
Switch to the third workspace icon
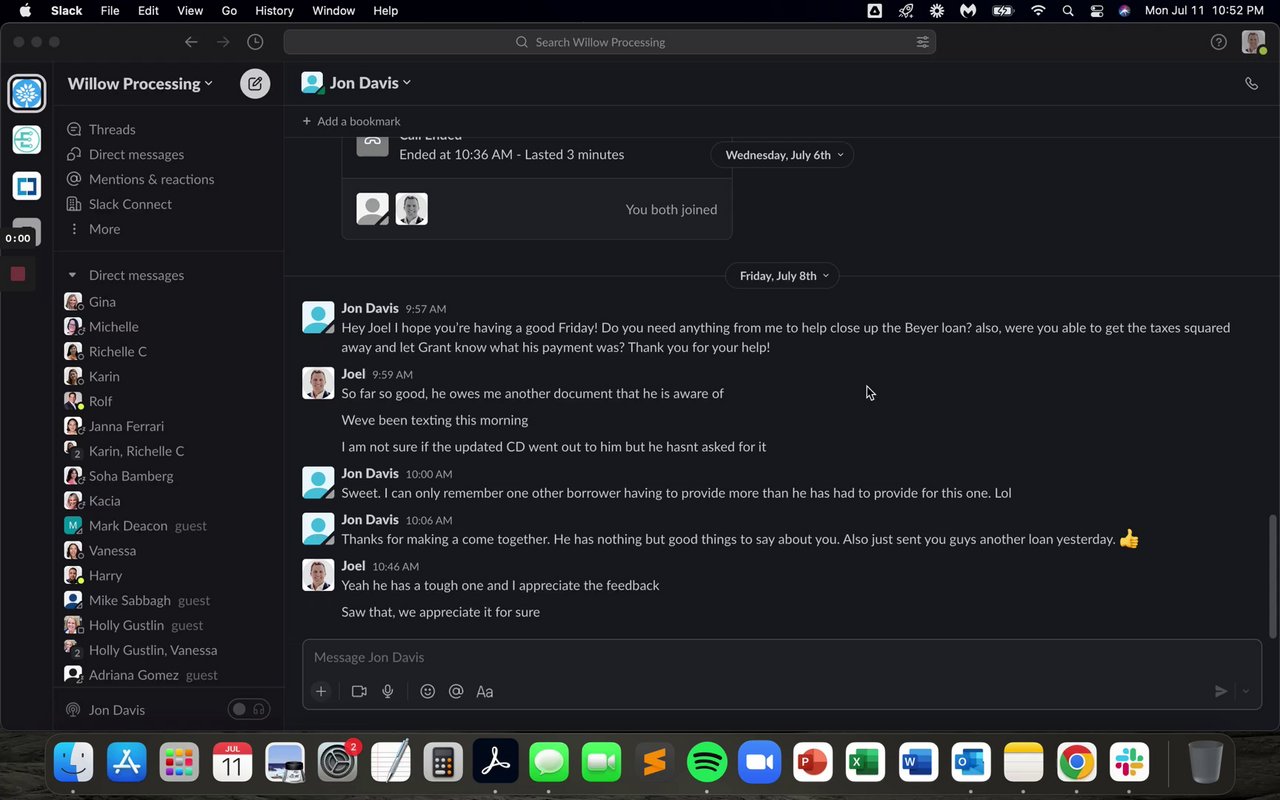[27, 186]
